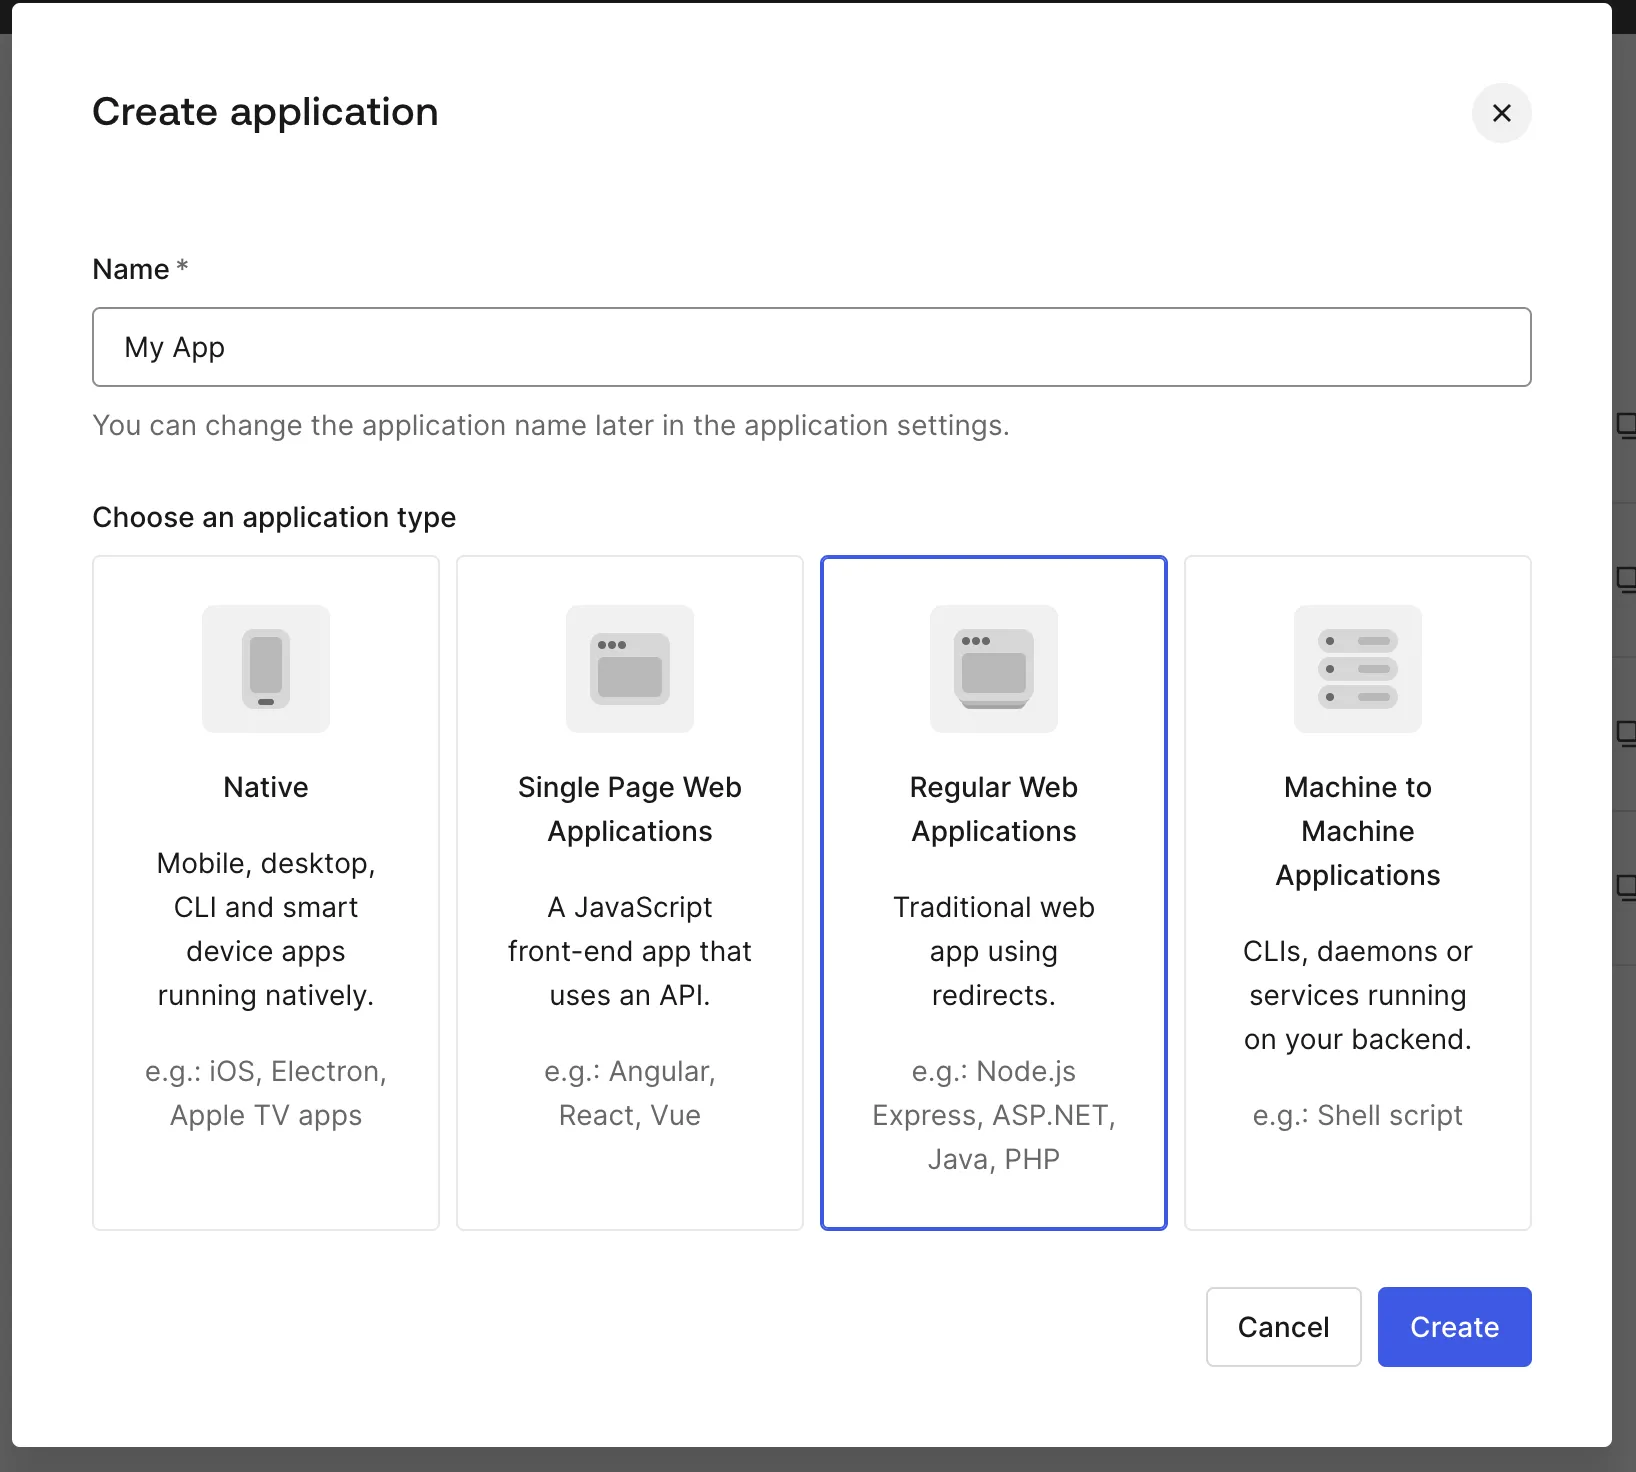Screen dimensions: 1636x1472
Task: Click the 'iOS, Electron, Apple TV apps' example text
Action: (x=266, y=1093)
